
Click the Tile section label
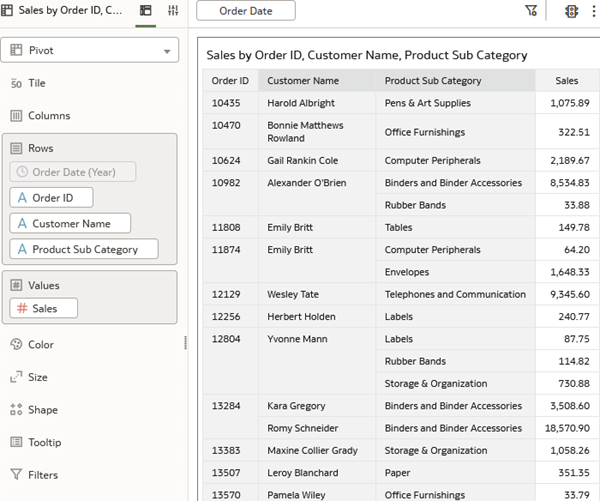(36, 83)
